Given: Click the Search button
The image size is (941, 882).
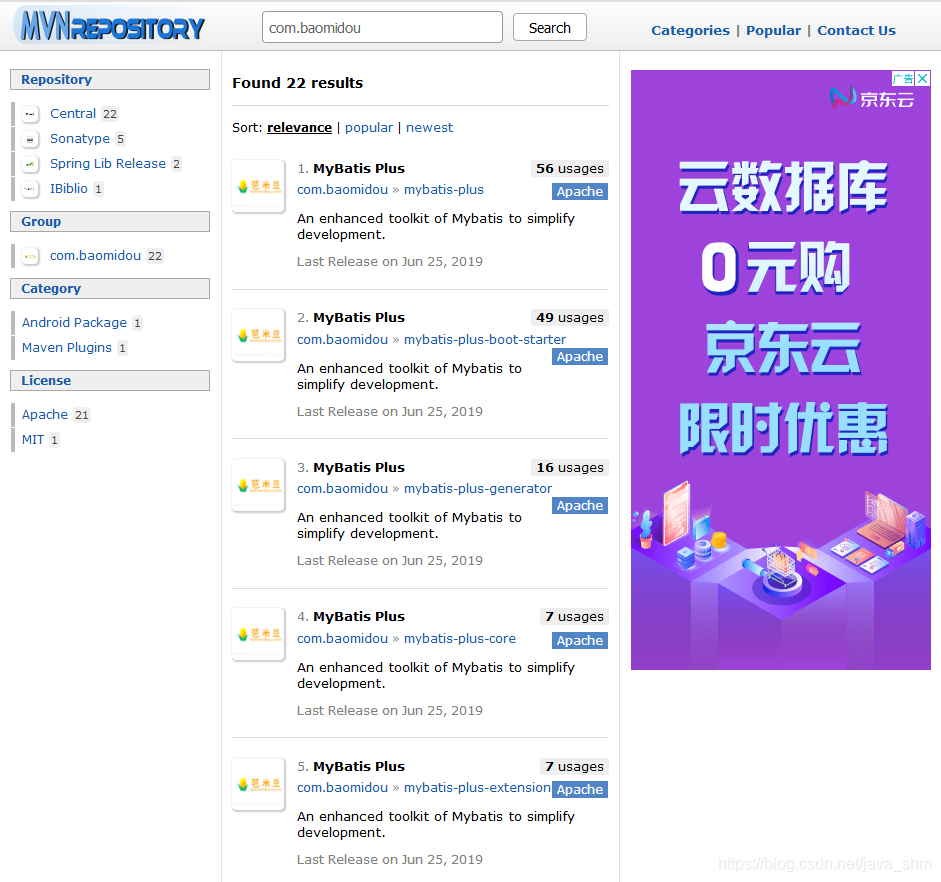Looking at the screenshot, I should click(x=550, y=28).
